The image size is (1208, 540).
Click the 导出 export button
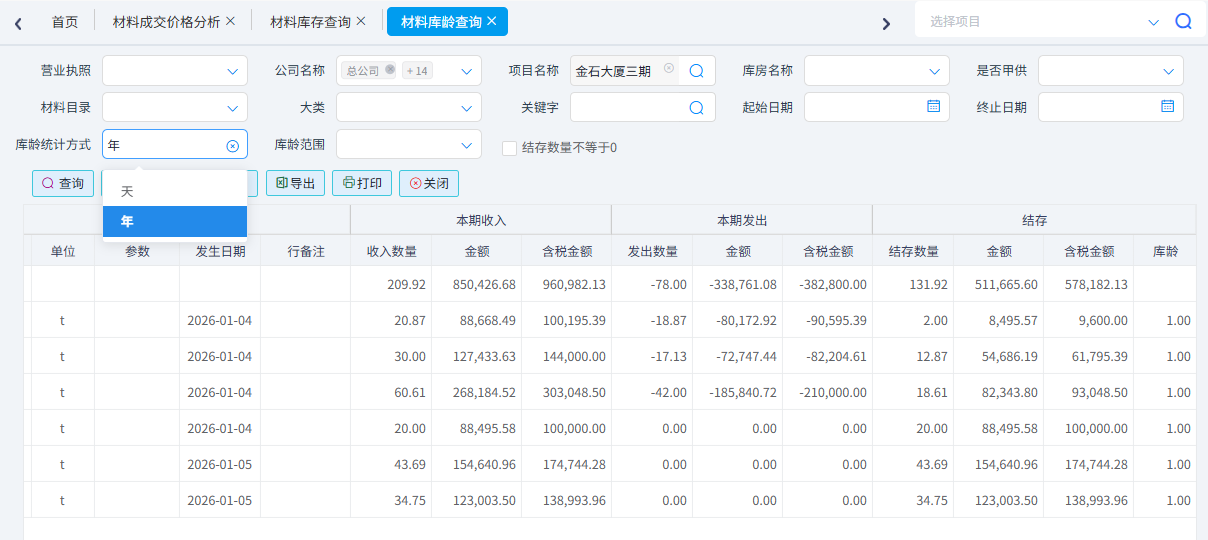point(295,184)
